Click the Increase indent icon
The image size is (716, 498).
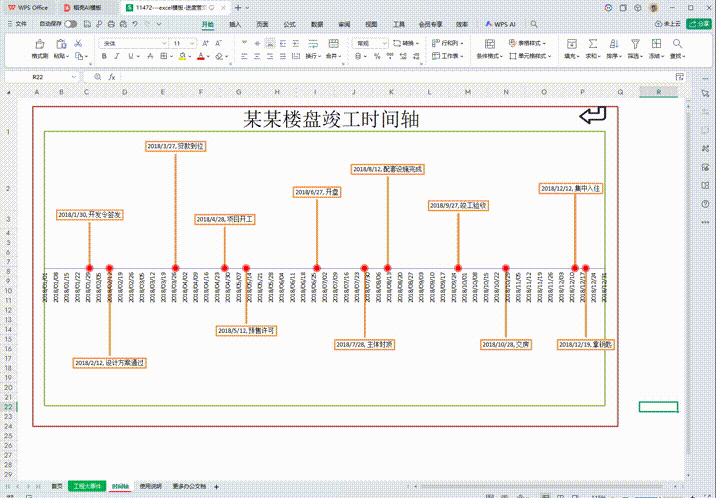(x=296, y=43)
